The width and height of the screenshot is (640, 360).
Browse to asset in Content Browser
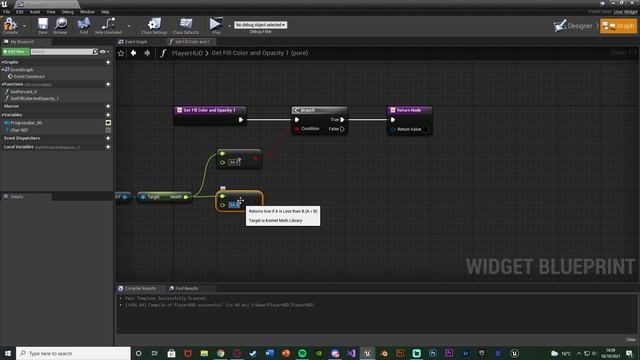(x=61, y=25)
